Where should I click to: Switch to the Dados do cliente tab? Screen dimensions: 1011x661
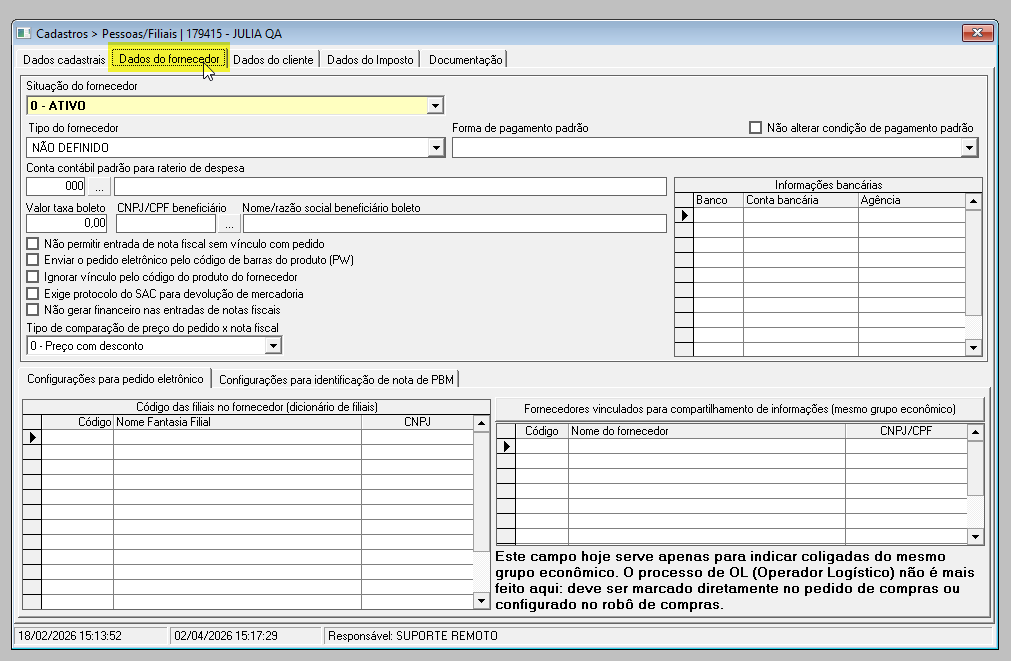[273, 60]
